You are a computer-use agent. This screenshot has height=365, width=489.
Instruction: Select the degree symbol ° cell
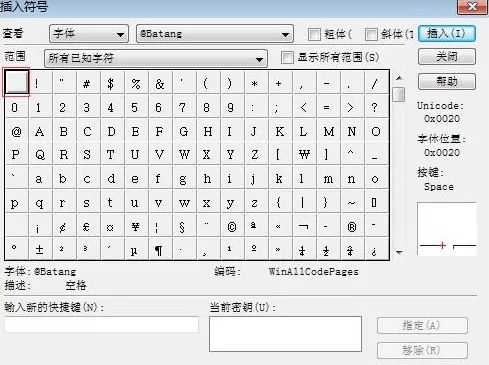point(16,249)
